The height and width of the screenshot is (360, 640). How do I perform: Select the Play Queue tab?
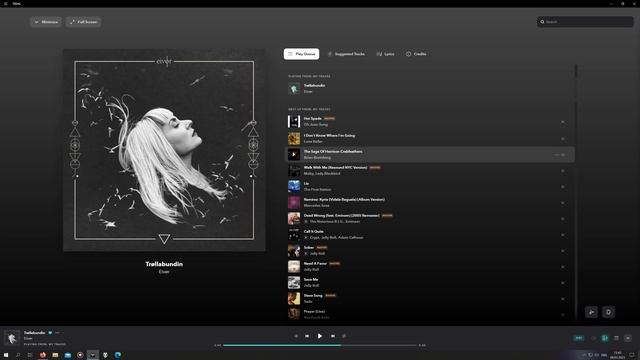301,54
